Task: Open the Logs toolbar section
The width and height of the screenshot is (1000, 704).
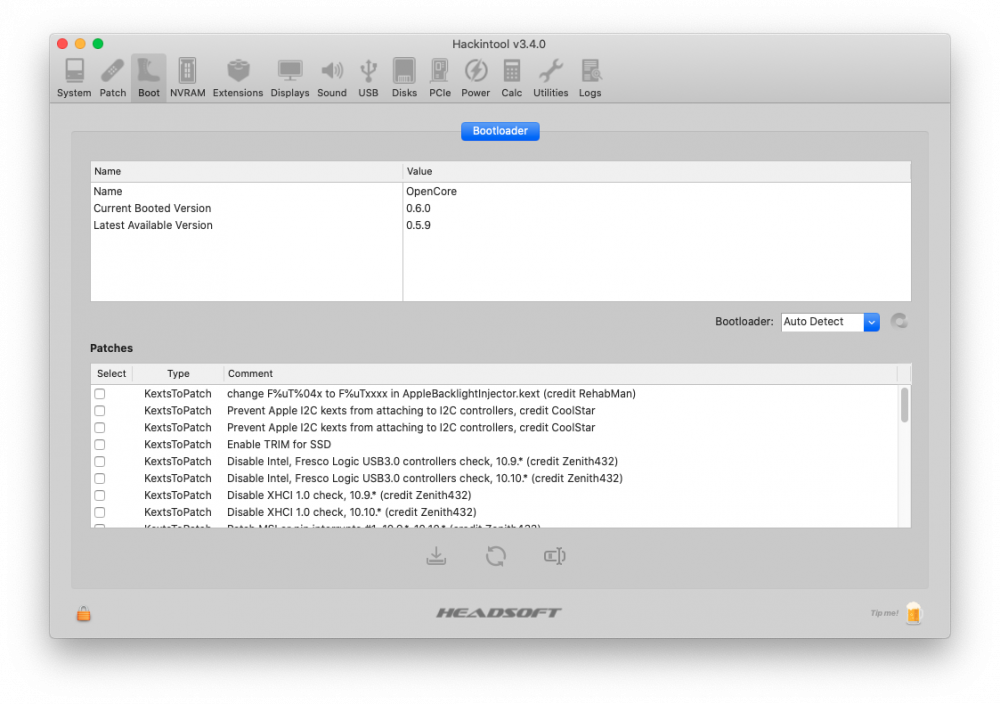Action: coord(590,78)
